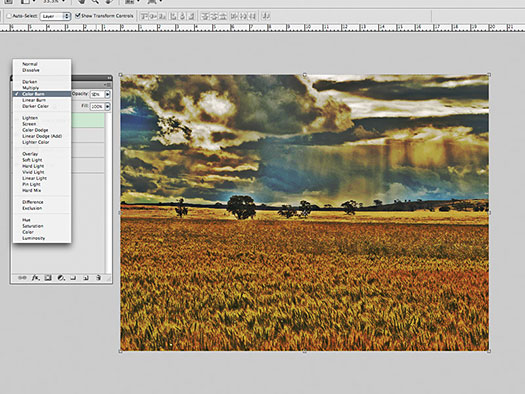Click the Fill 100% value field
Image resolution: width=525 pixels, height=394 pixels.
pyautogui.click(x=97, y=106)
